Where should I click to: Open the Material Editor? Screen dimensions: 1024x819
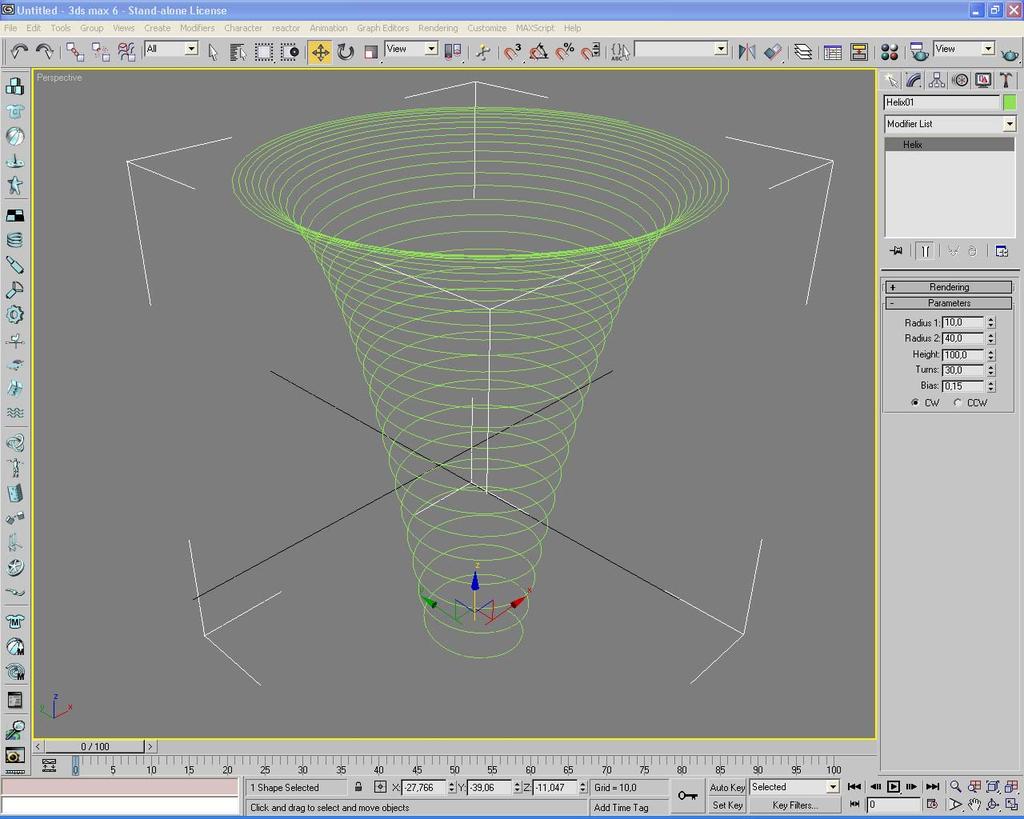(x=889, y=52)
